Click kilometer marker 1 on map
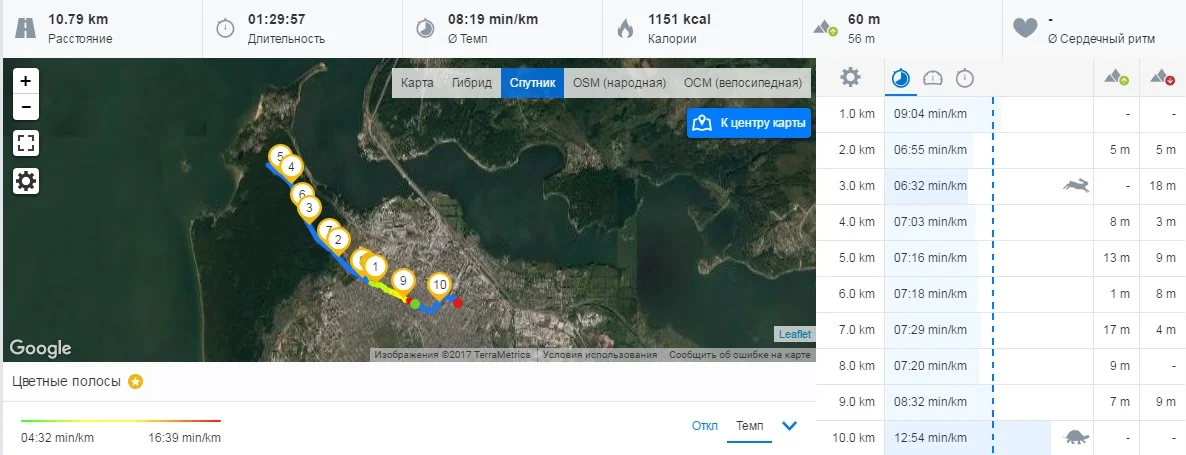The width and height of the screenshot is (1186, 455). click(x=375, y=267)
